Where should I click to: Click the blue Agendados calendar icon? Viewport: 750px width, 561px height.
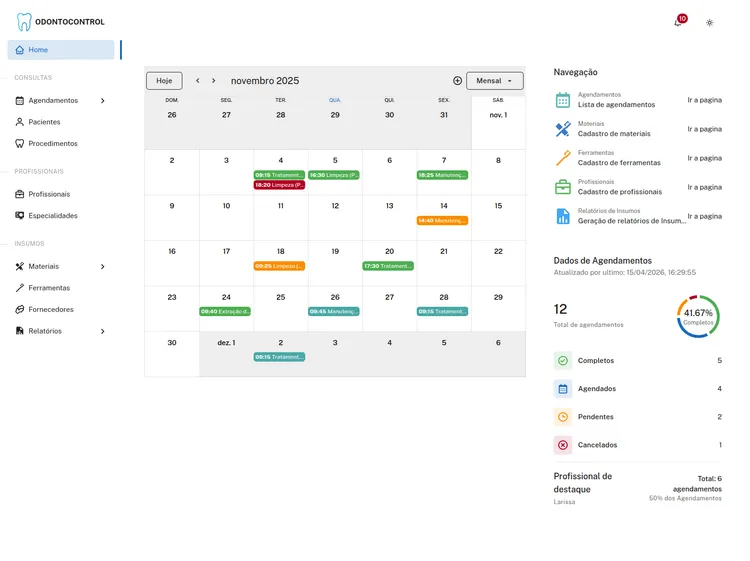point(563,389)
